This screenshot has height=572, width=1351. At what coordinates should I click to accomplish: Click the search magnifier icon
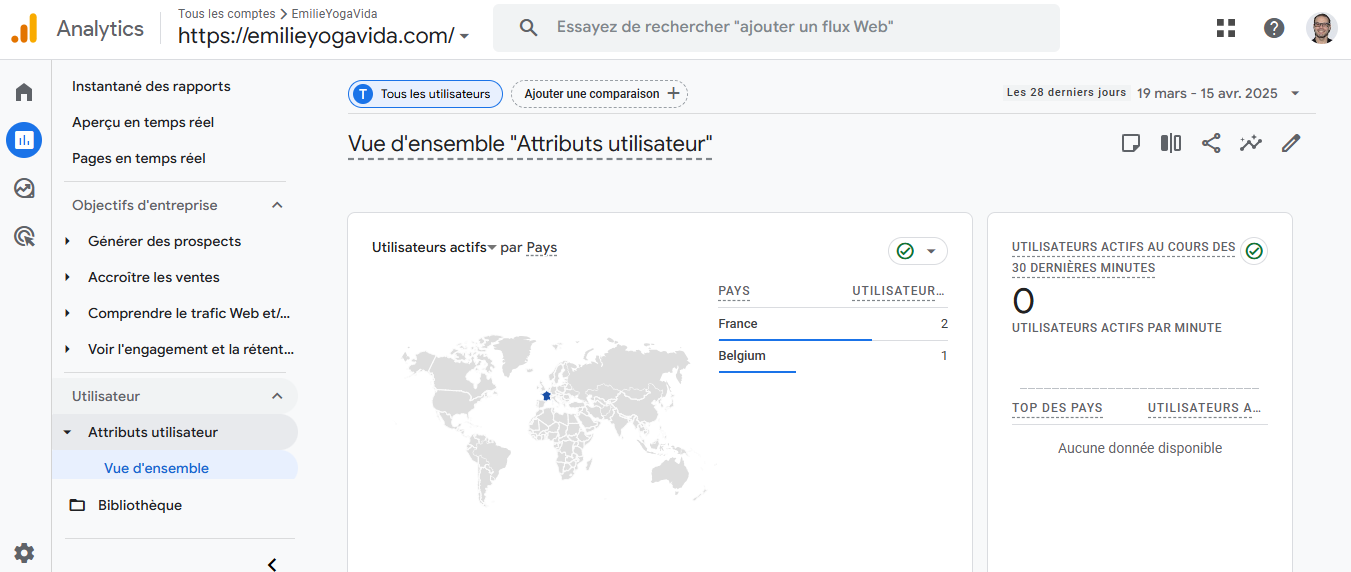click(x=529, y=28)
